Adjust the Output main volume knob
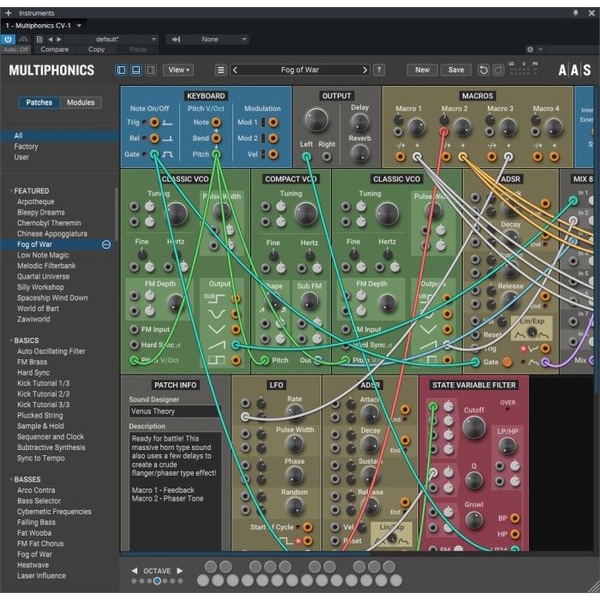 [x=316, y=120]
